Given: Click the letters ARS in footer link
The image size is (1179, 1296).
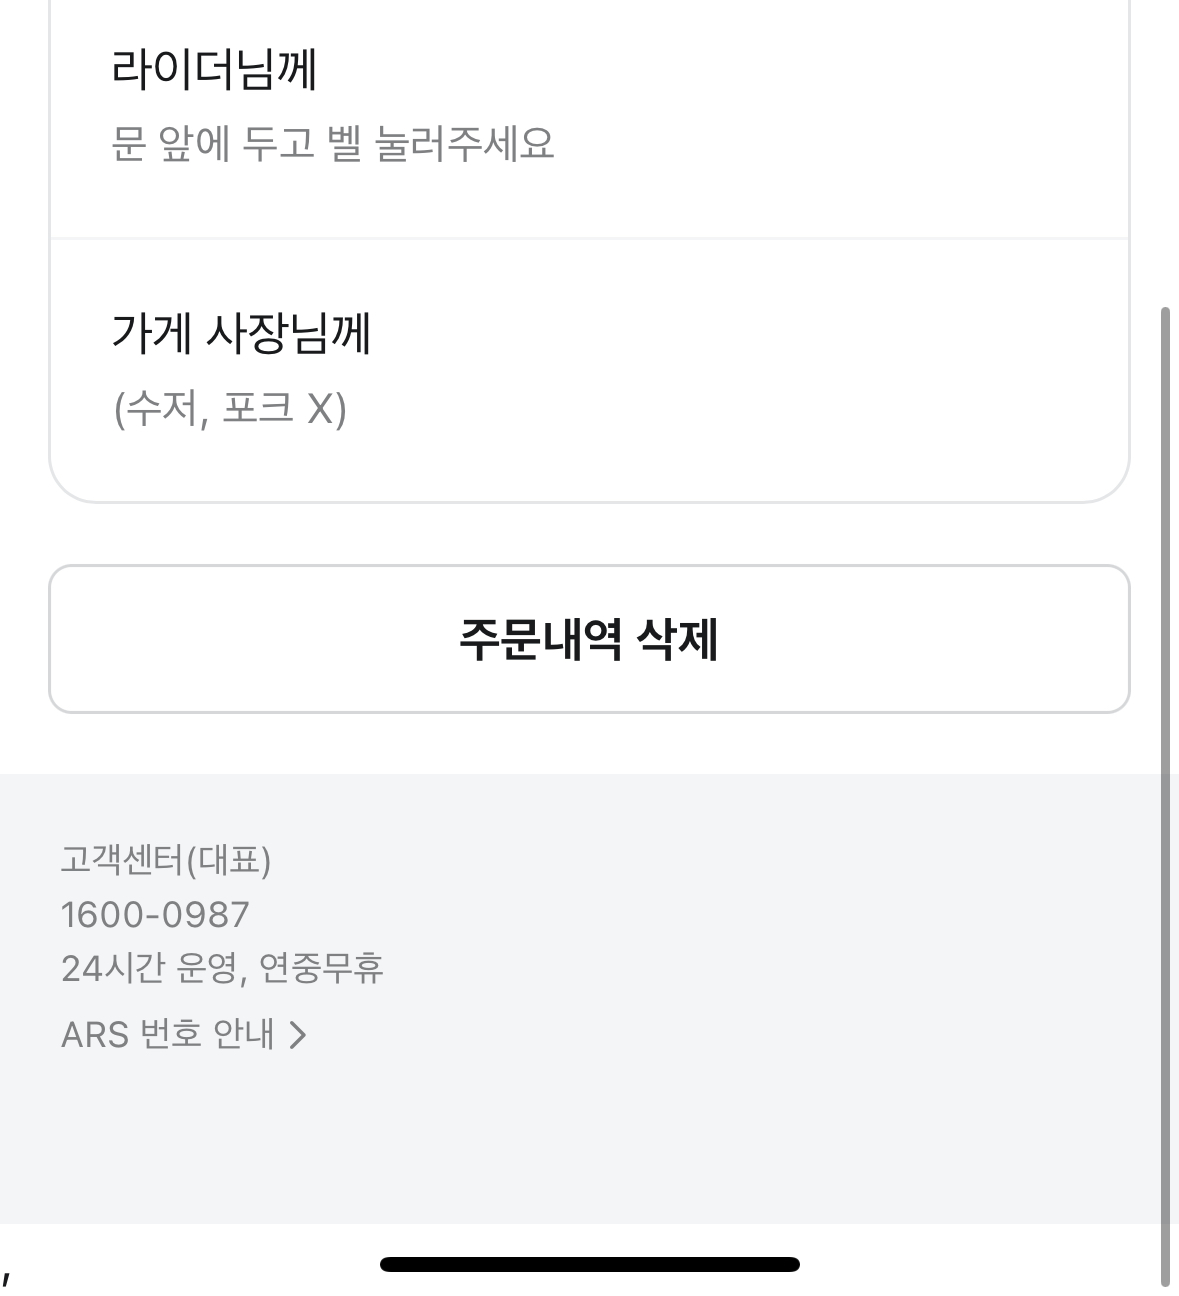Looking at the screenshot, I should [x=95, y=1034].
